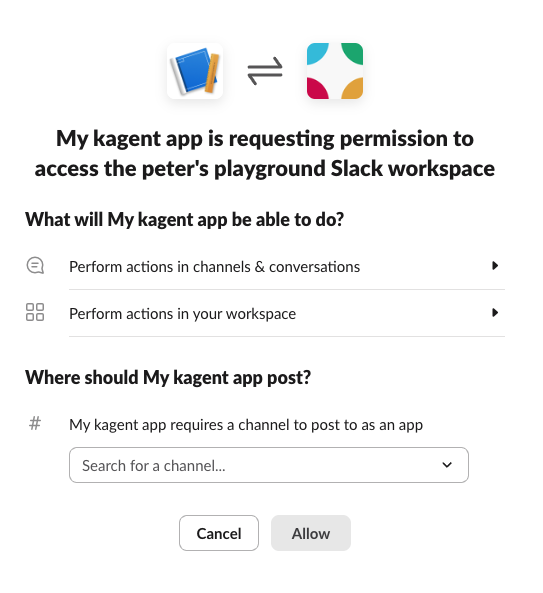
Task: Open the channel dropdown chevron
Action: click(x=447, y=465)
